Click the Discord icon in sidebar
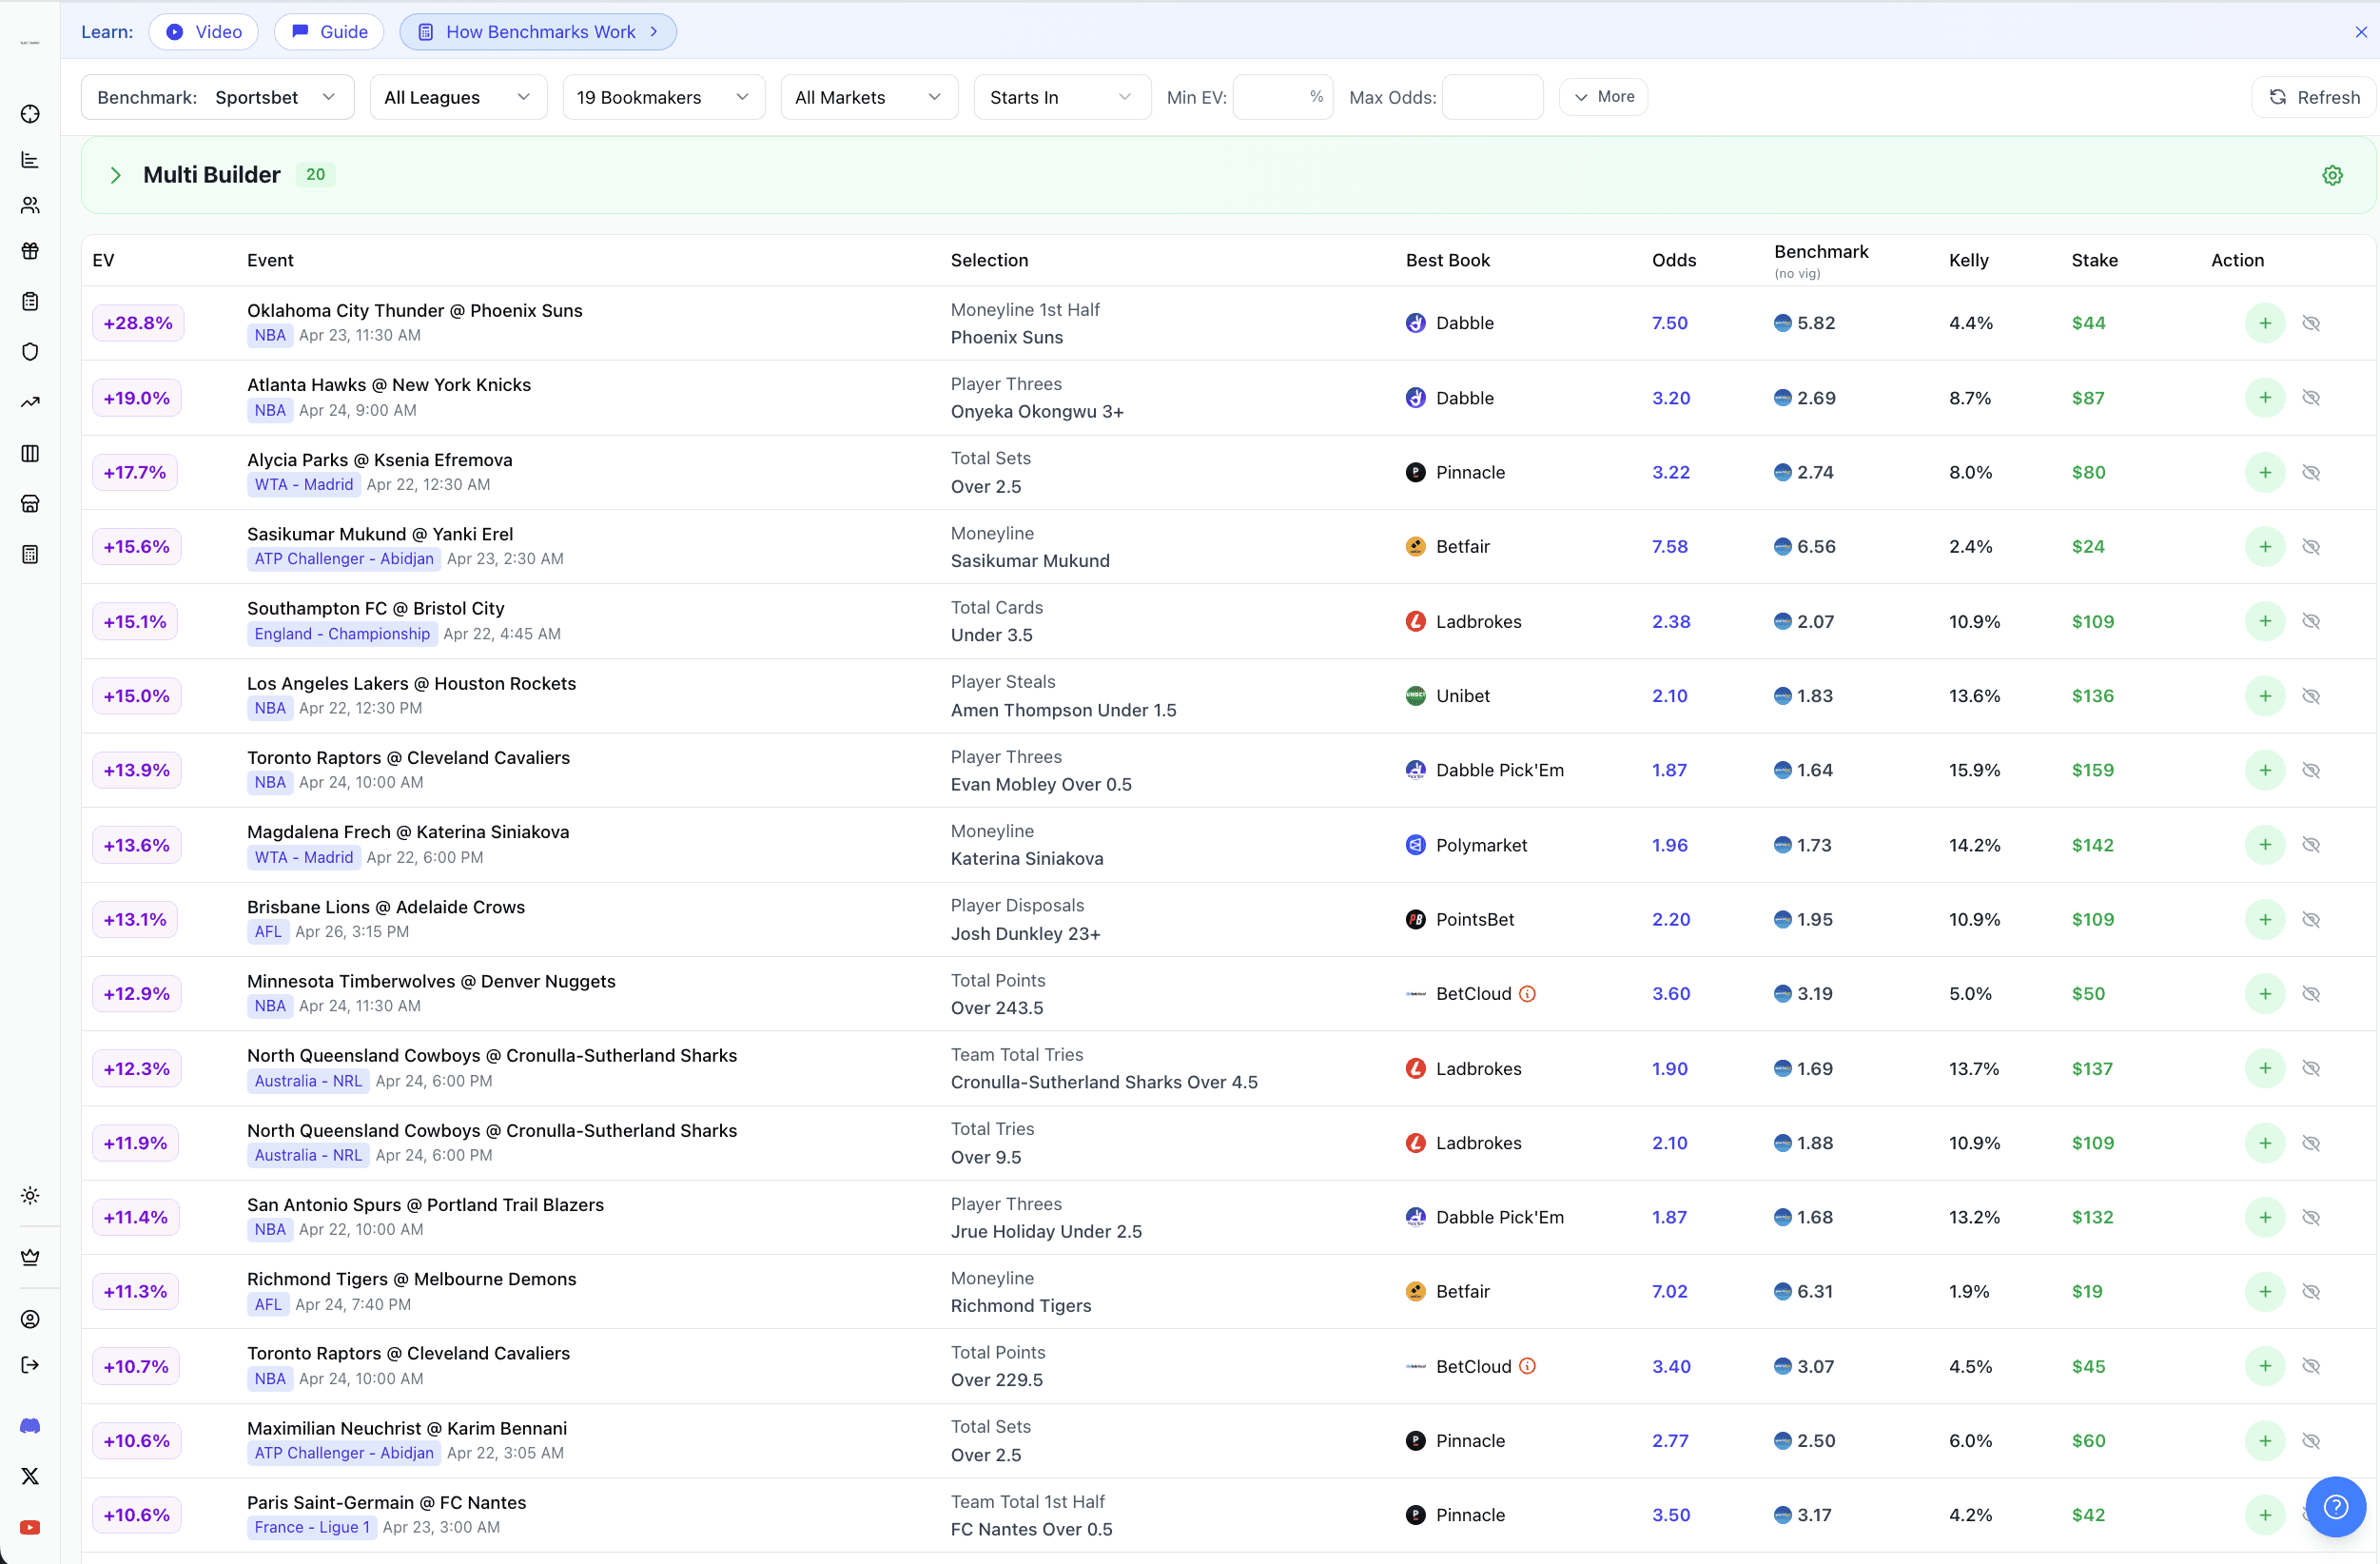The width and height of the screenshot is (2380, 1564). click(x=30, y=1425)
